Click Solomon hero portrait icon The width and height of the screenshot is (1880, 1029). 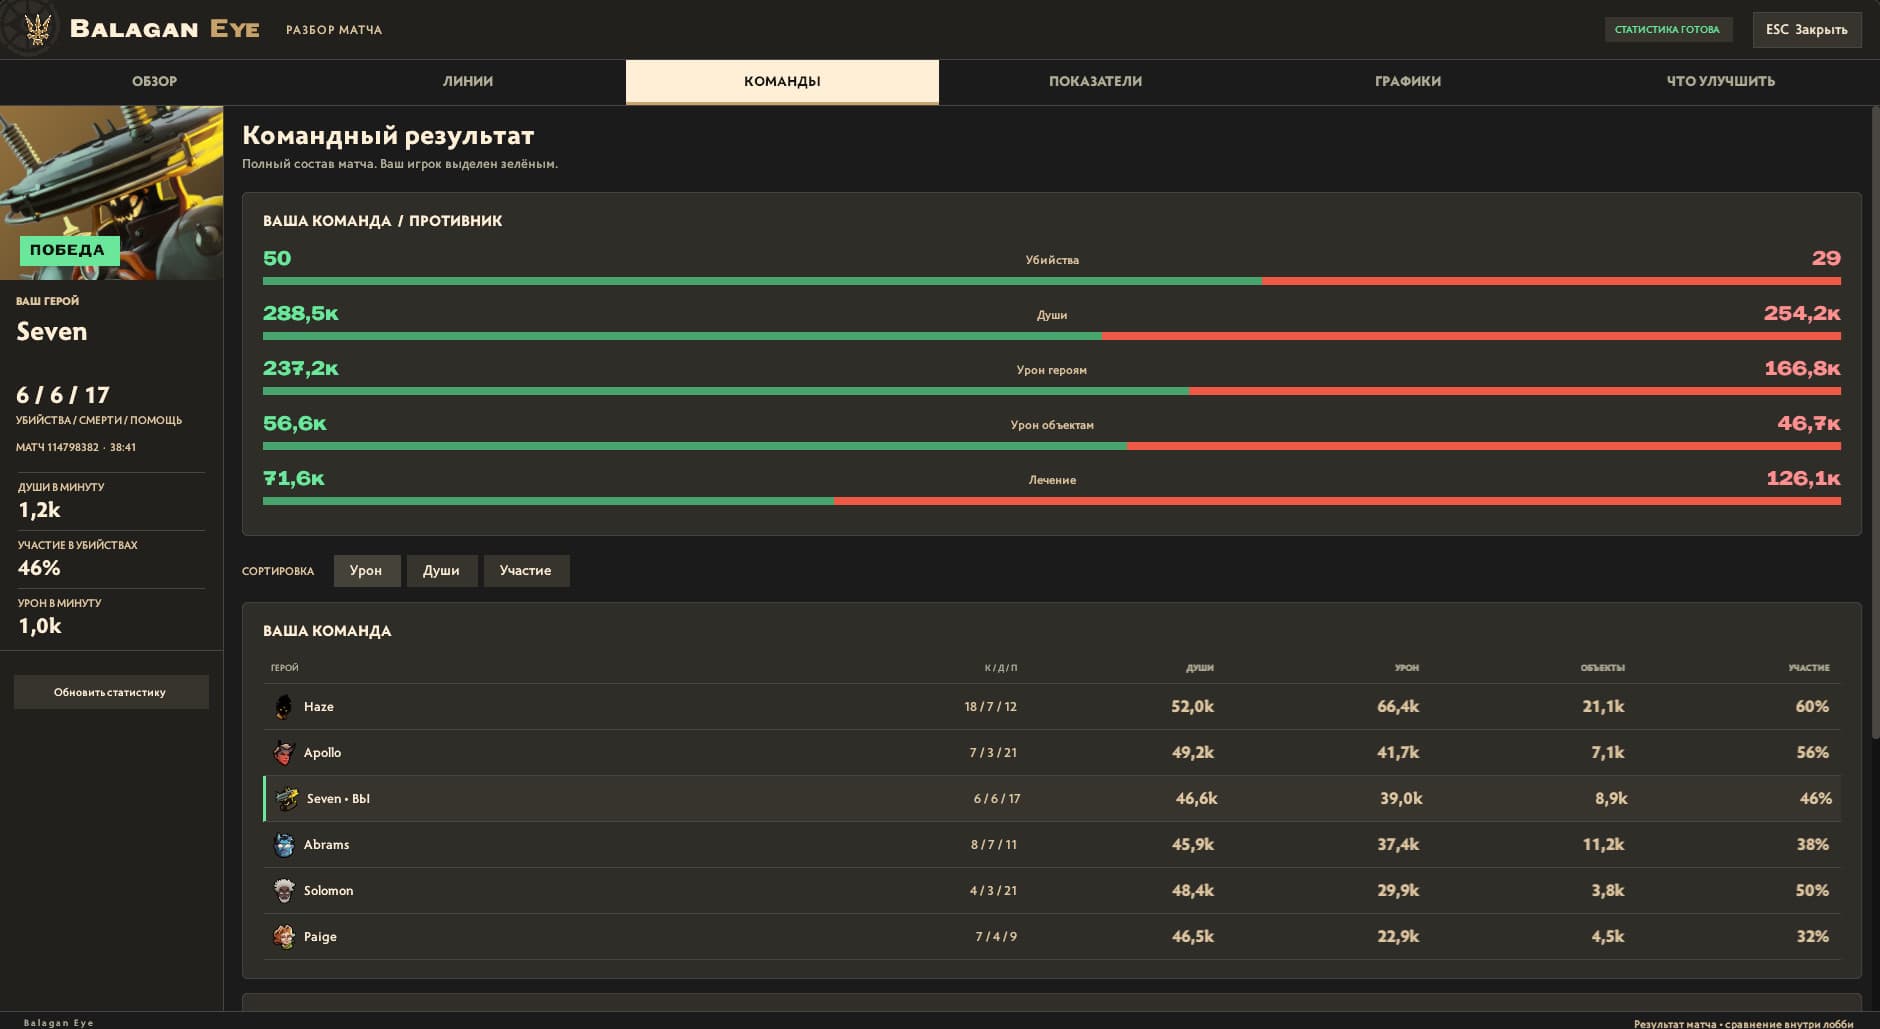tap(284, 891)
